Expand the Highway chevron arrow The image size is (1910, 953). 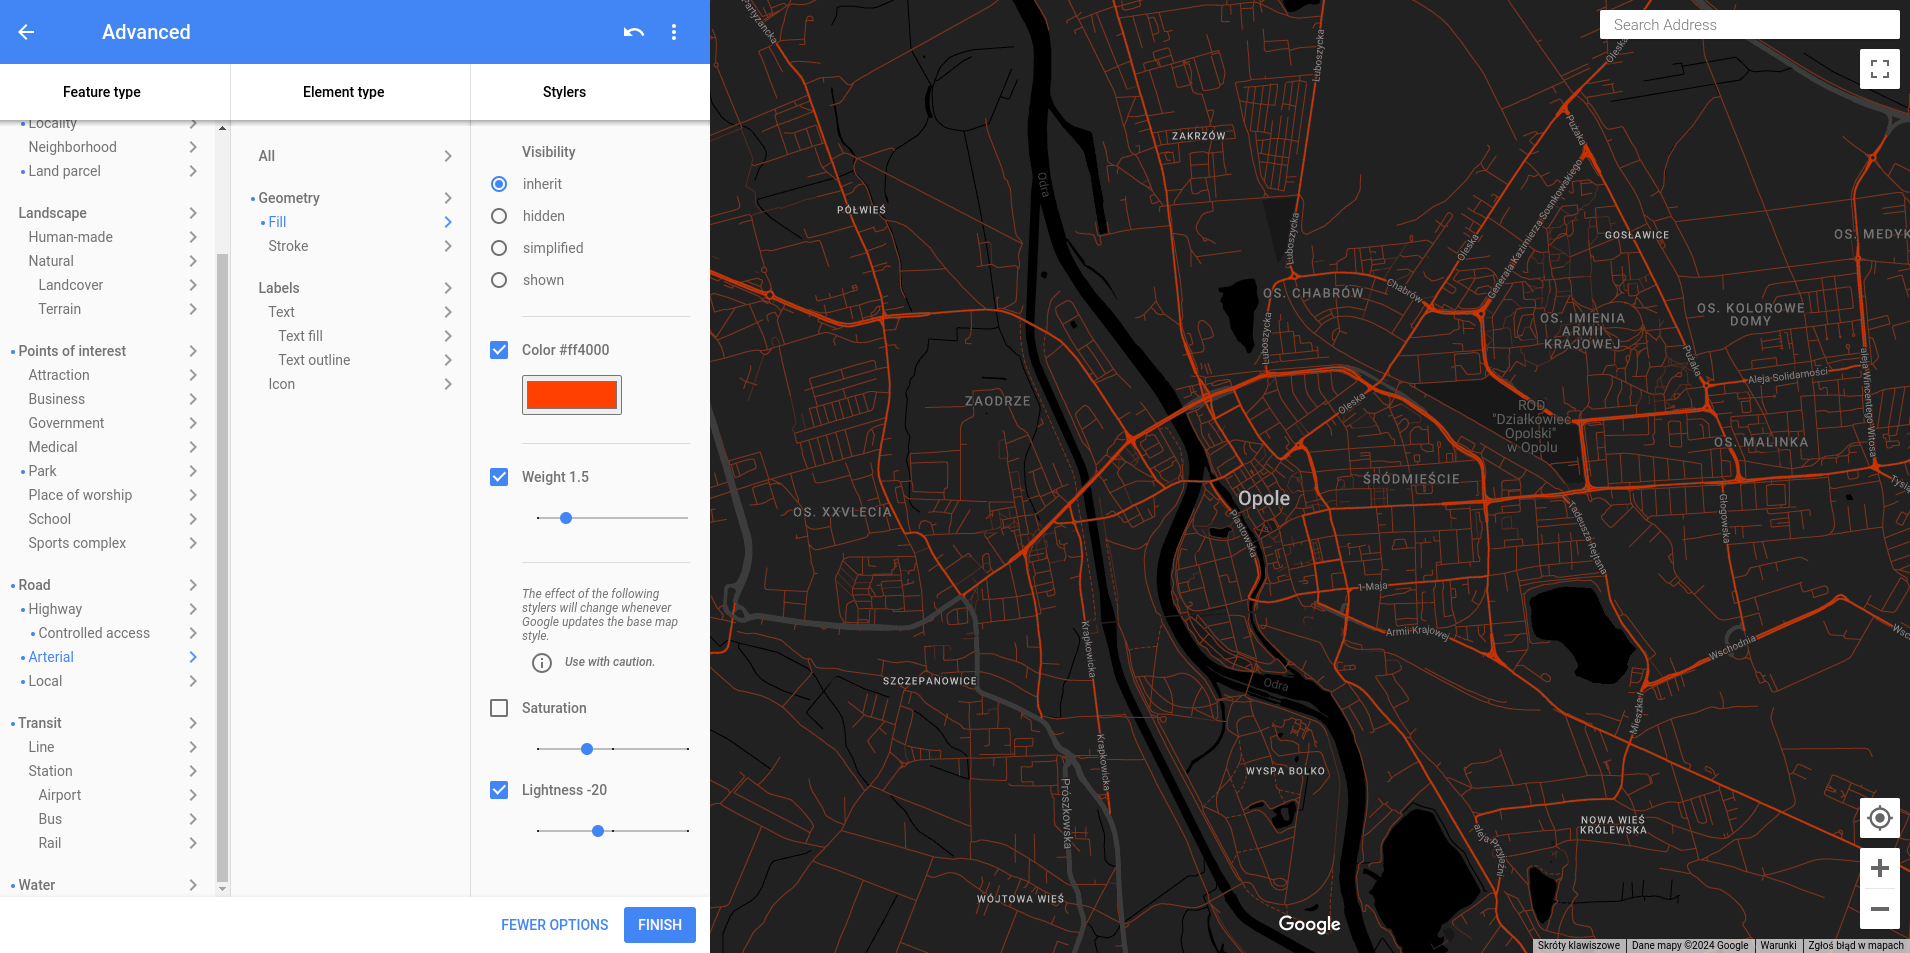click(193, 609)
